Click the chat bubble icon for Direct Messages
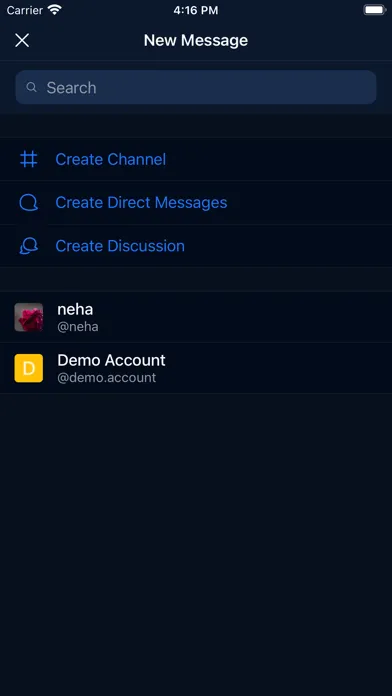Image resolution: width=392 pixels, height=696 pixels. click(x=29, y=202)
